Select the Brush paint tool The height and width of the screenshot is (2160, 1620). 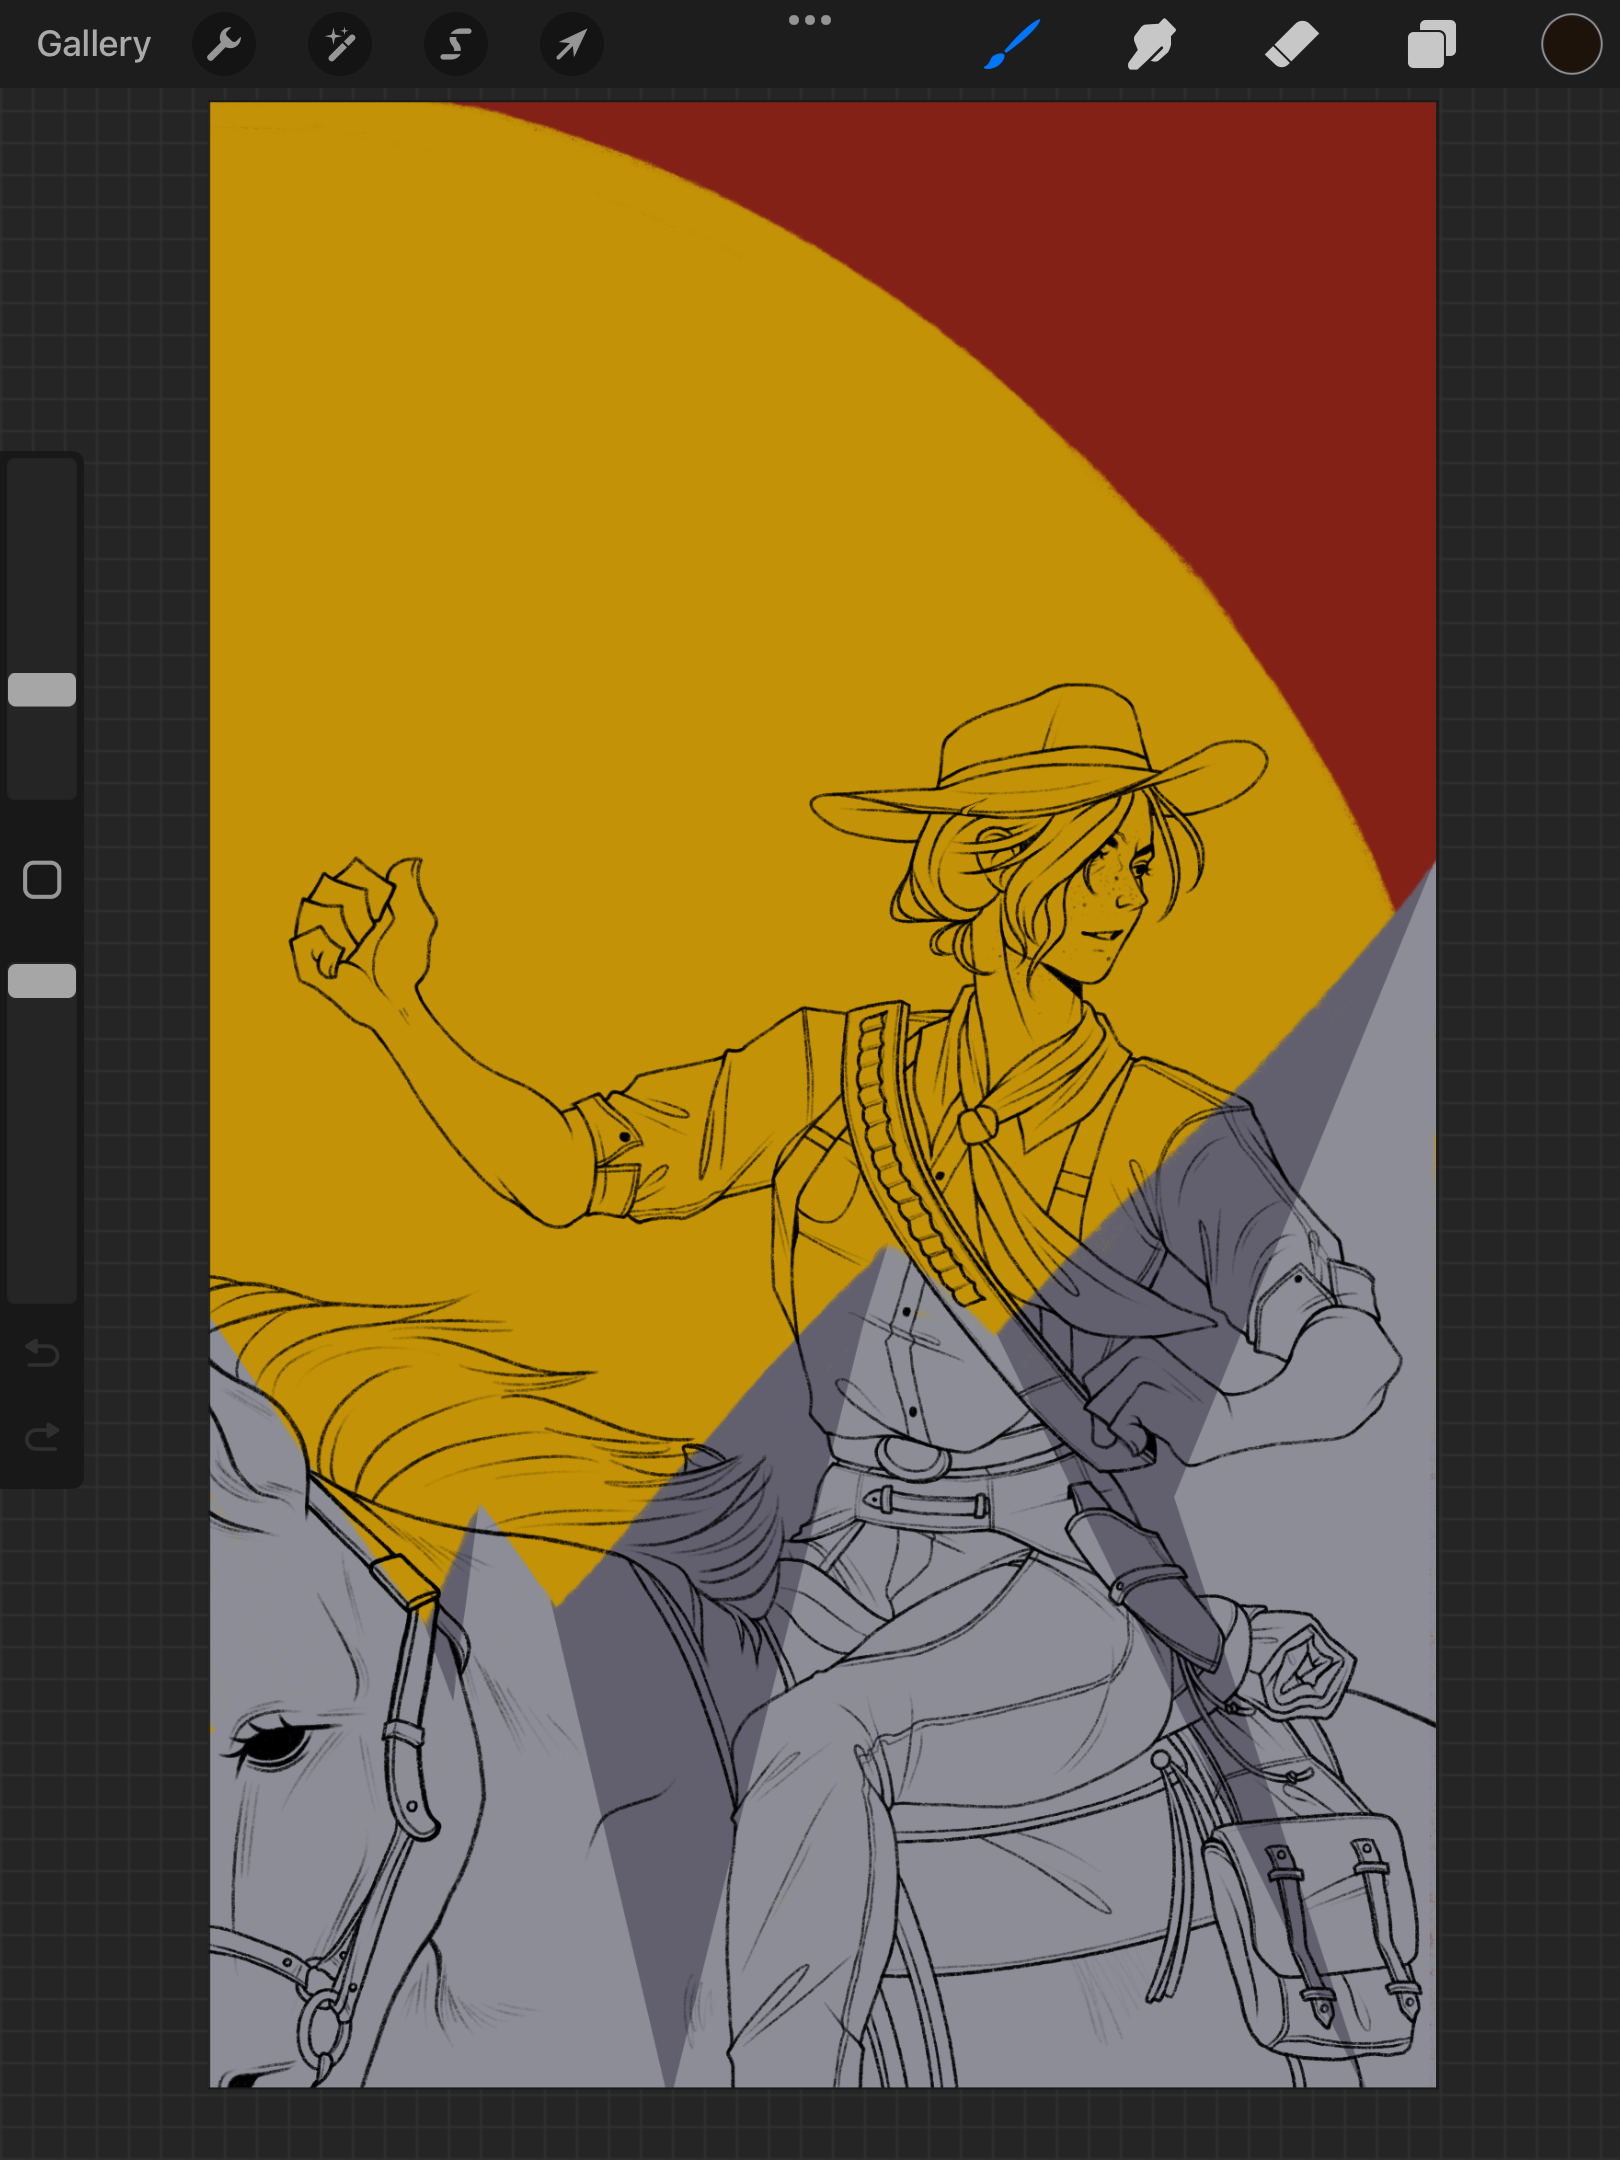[x=1012, y=44]
